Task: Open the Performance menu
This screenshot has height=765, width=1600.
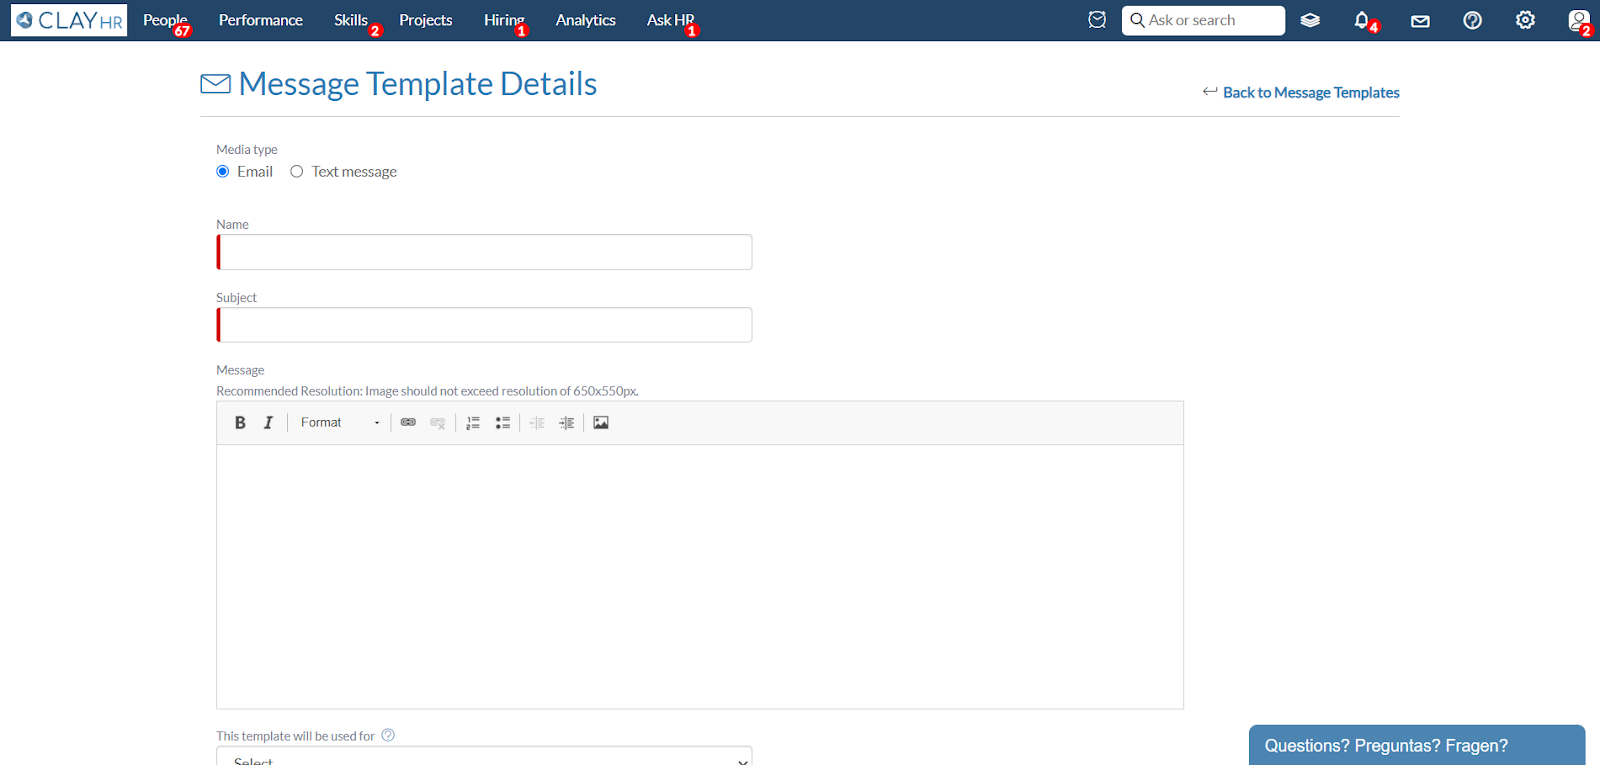Action: pyautogui.click(x=260, y=20)
